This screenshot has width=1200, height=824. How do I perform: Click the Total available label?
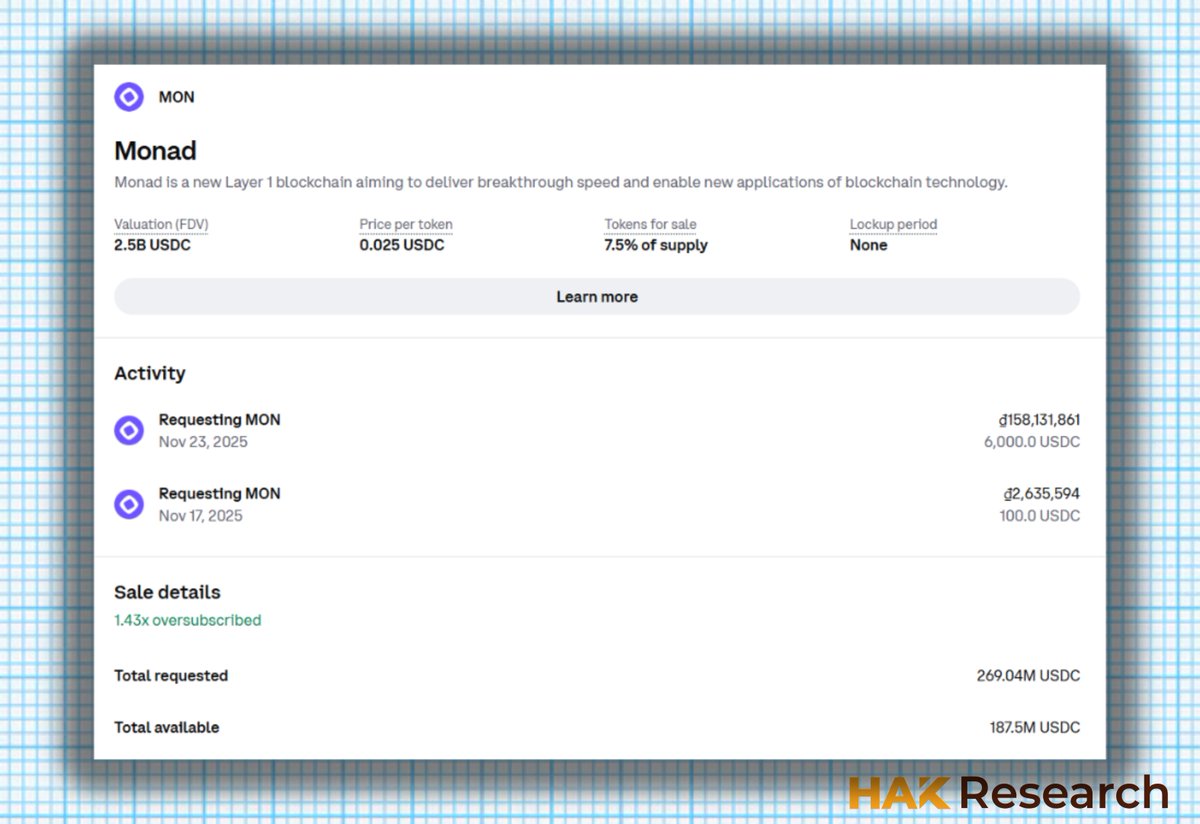(167, 728)
